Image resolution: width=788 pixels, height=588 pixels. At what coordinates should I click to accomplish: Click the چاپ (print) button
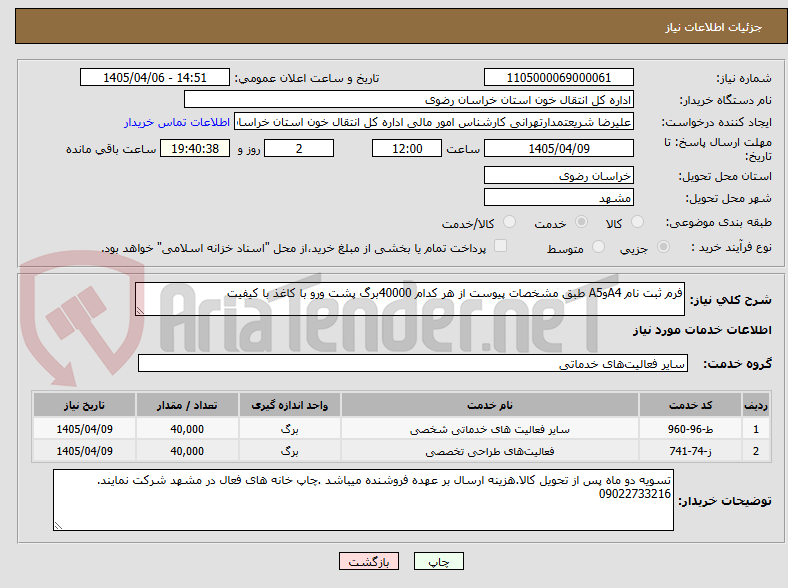coord(438,561)
